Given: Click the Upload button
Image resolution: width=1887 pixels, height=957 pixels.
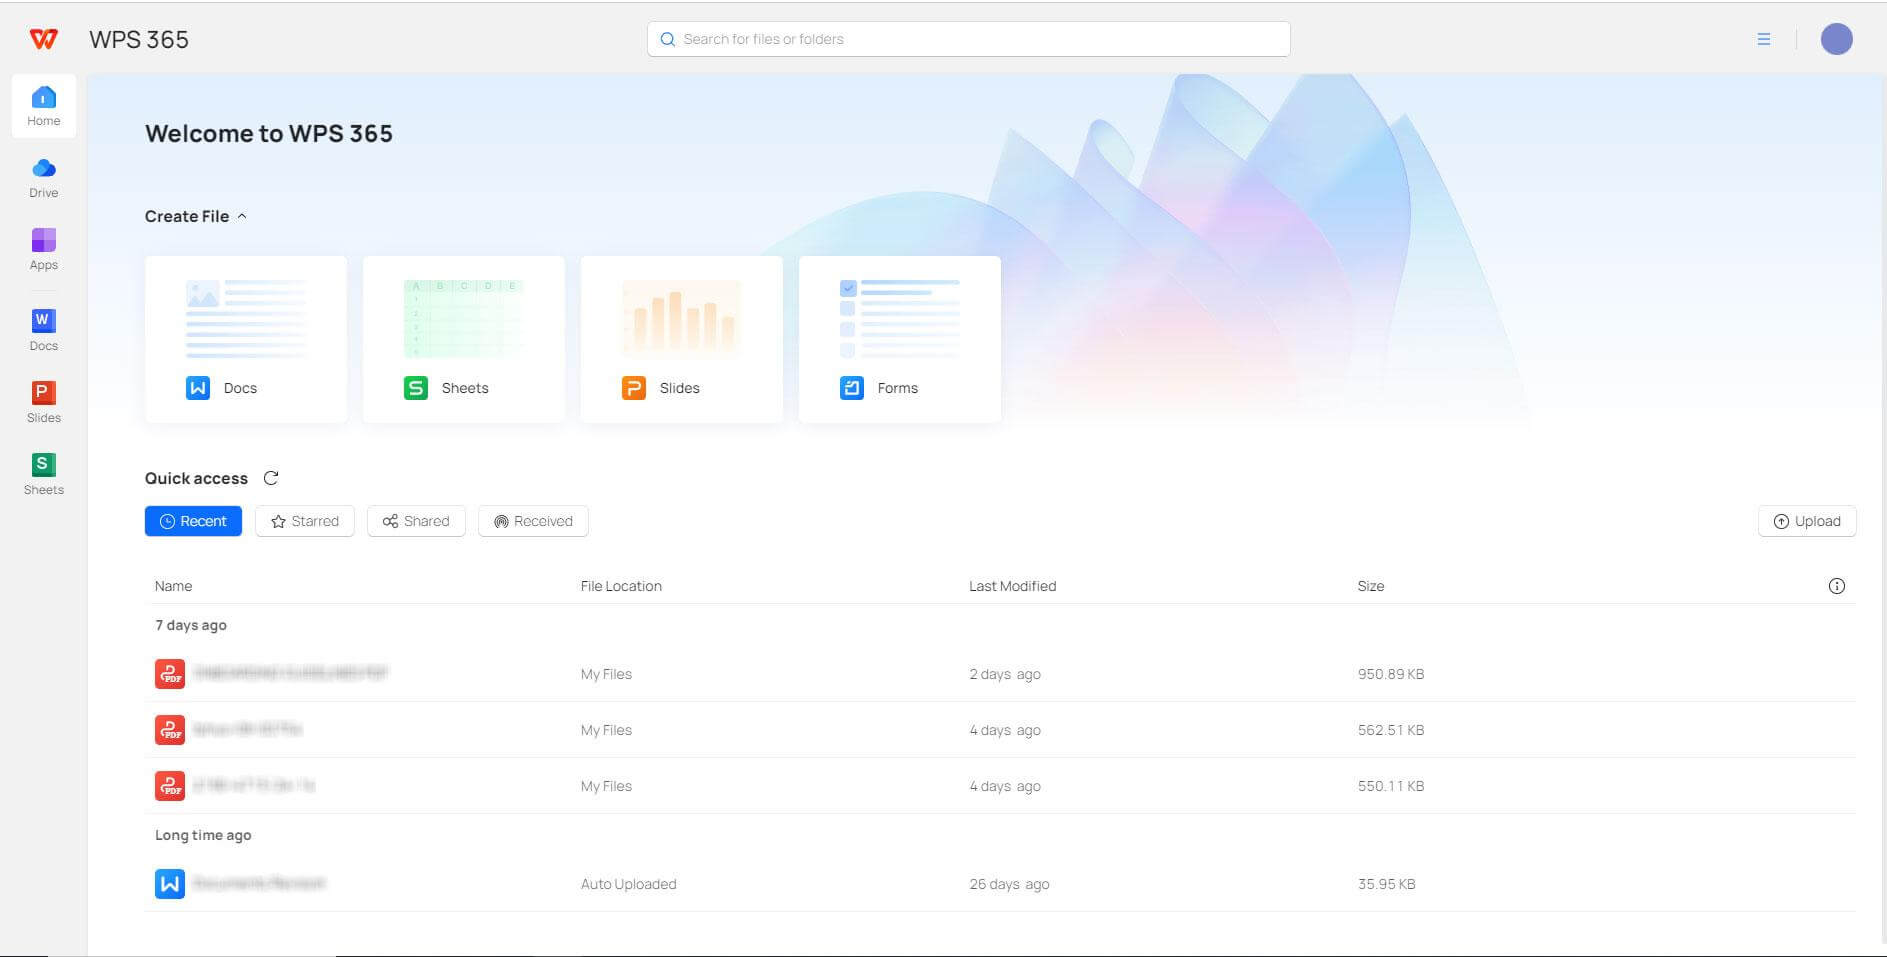Looking at the screenshot, I should point(1807,521).
